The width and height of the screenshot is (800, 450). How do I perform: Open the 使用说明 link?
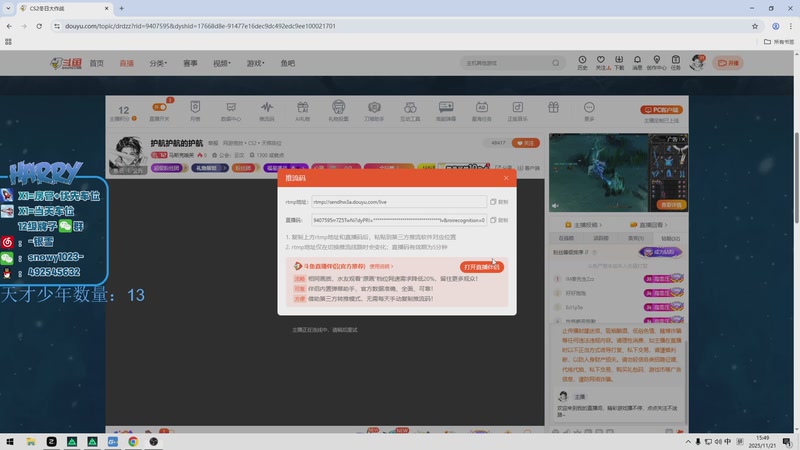[x=381, y=266]
